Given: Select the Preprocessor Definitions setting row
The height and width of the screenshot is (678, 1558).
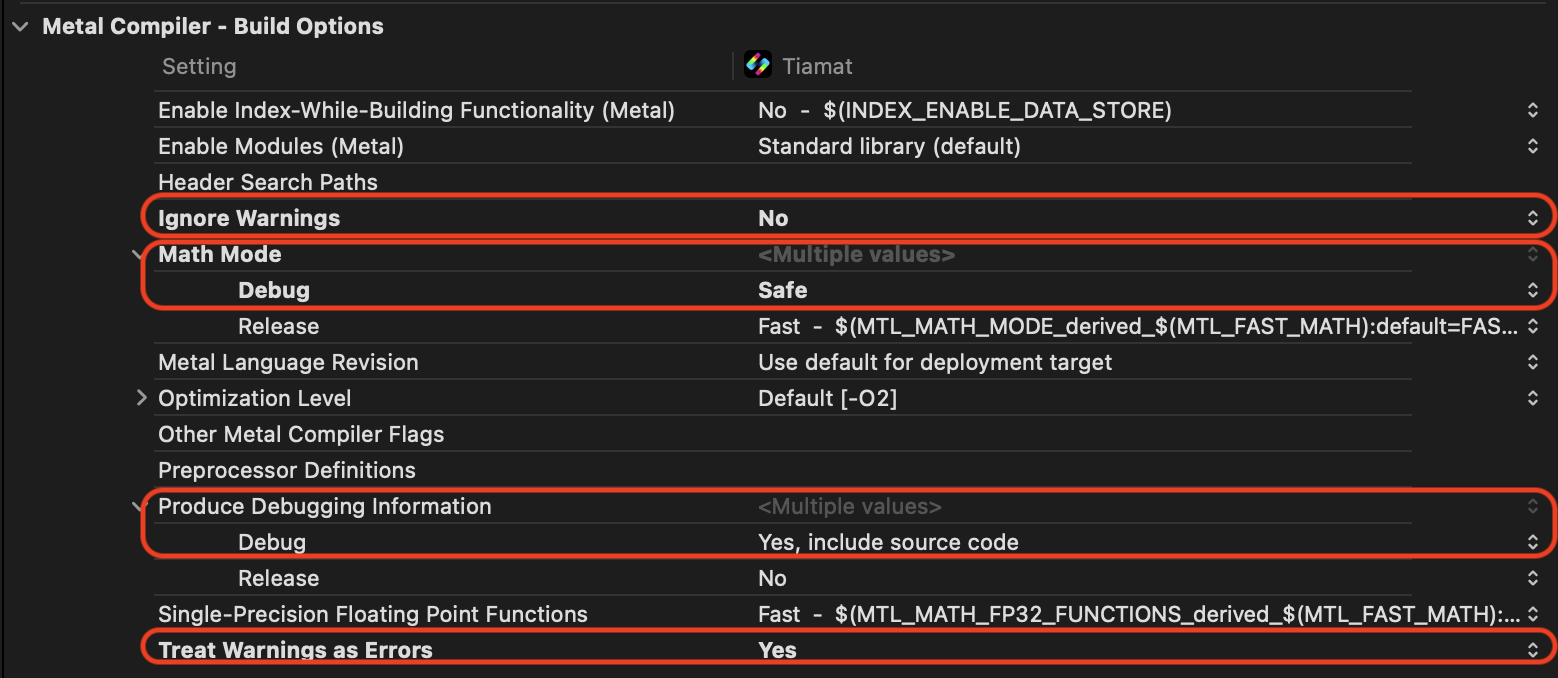Looking at the screenshot, I should (x=286, y=470).
